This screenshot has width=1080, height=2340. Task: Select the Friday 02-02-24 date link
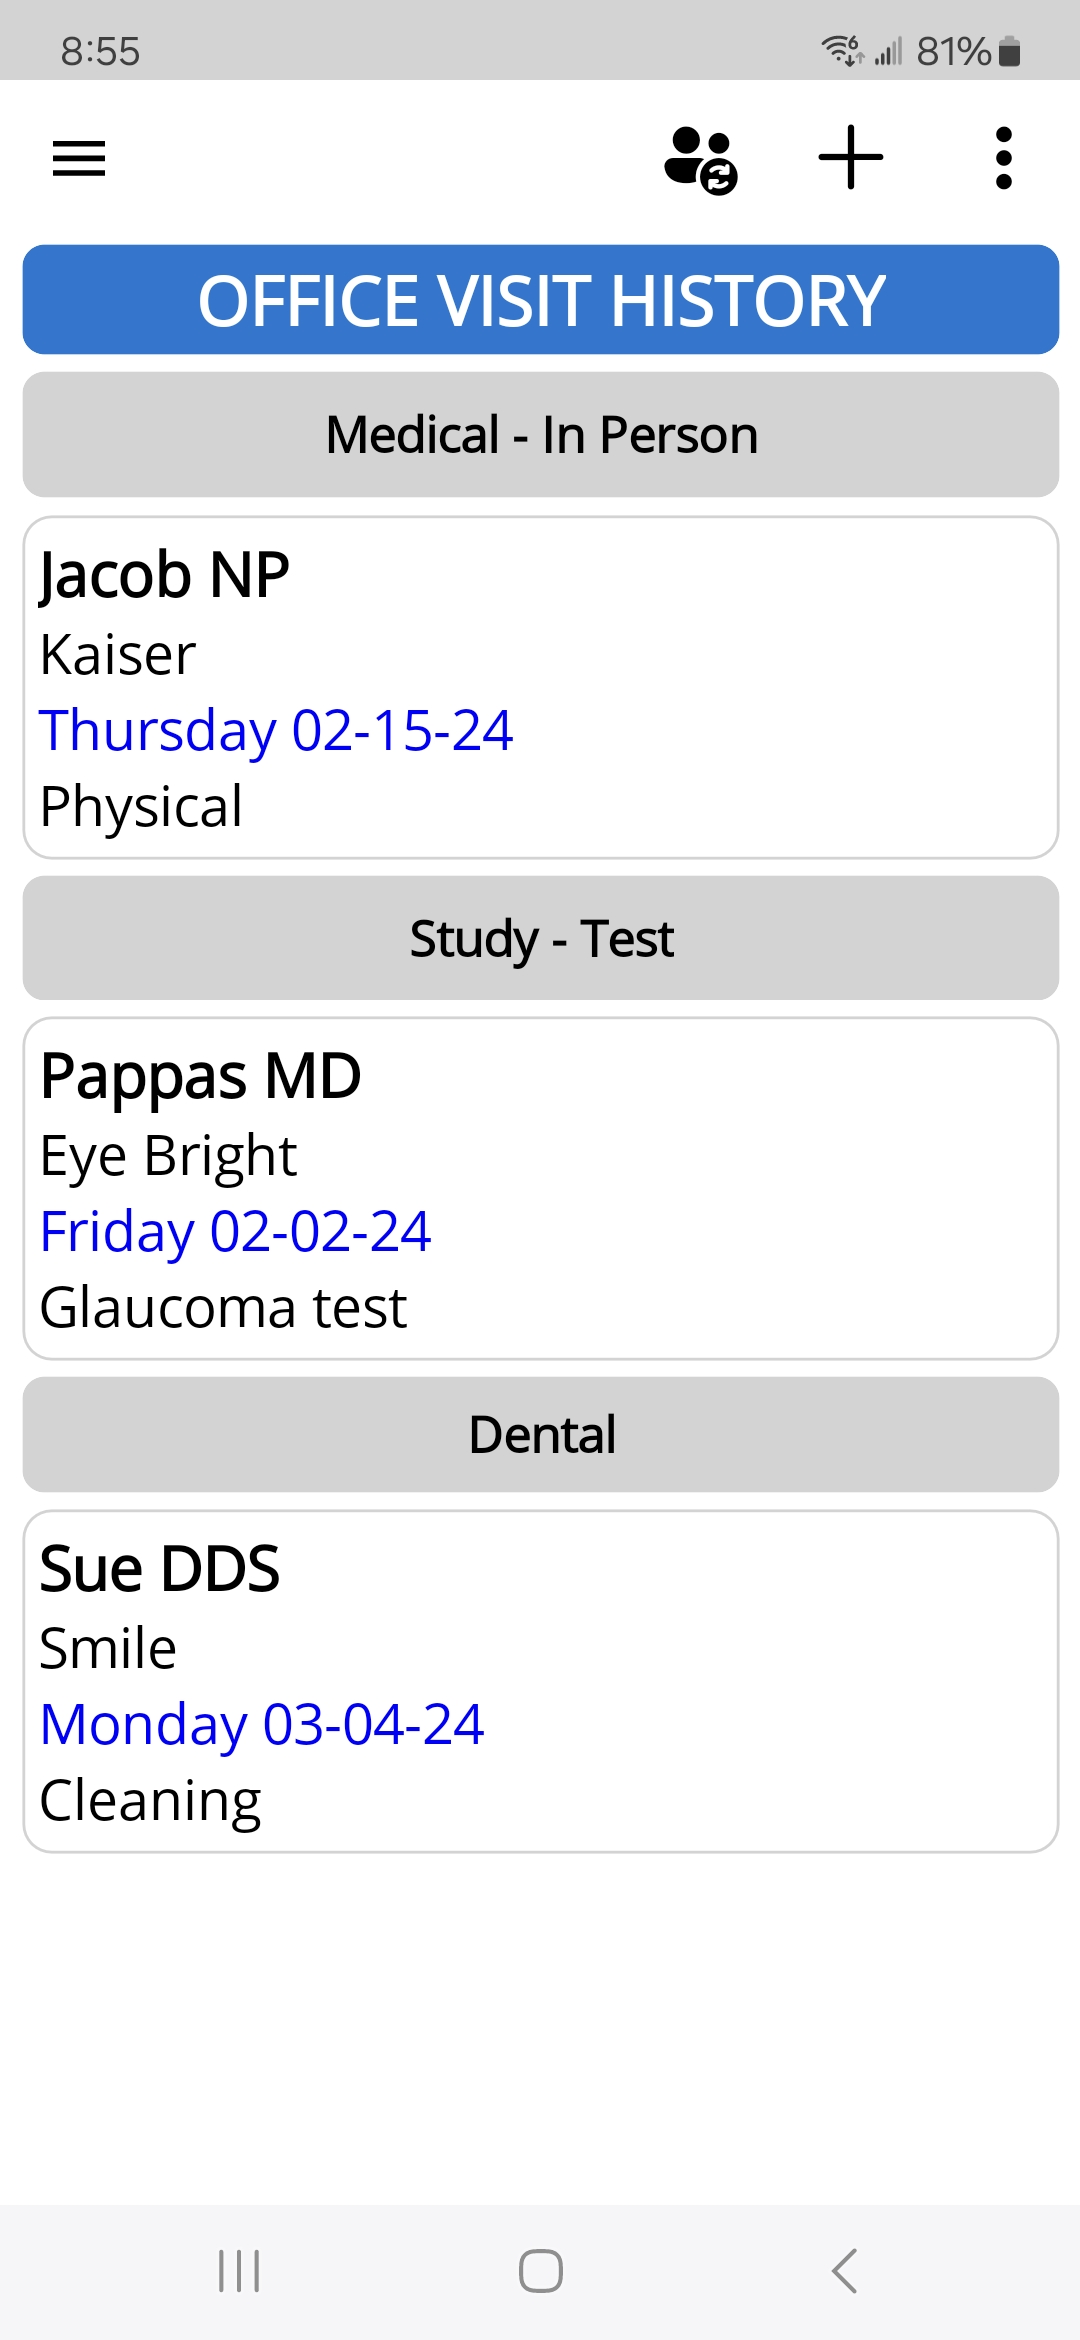click(235, 1231)
